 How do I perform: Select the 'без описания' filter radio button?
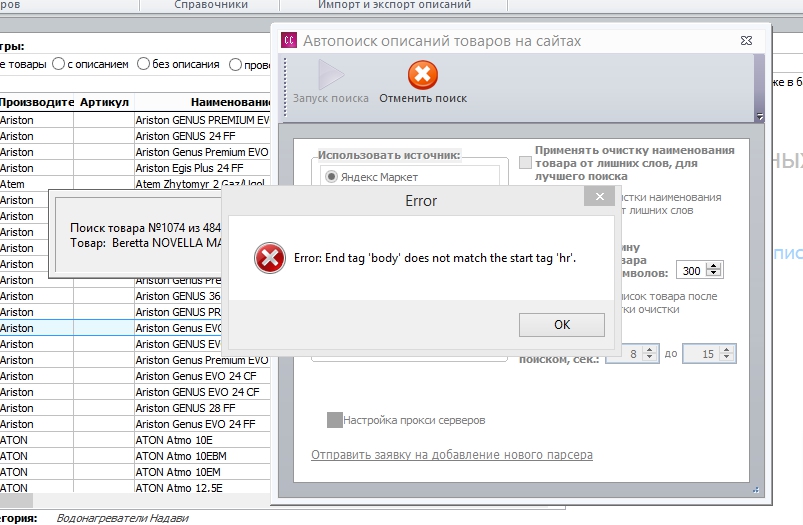click(143, 64)
